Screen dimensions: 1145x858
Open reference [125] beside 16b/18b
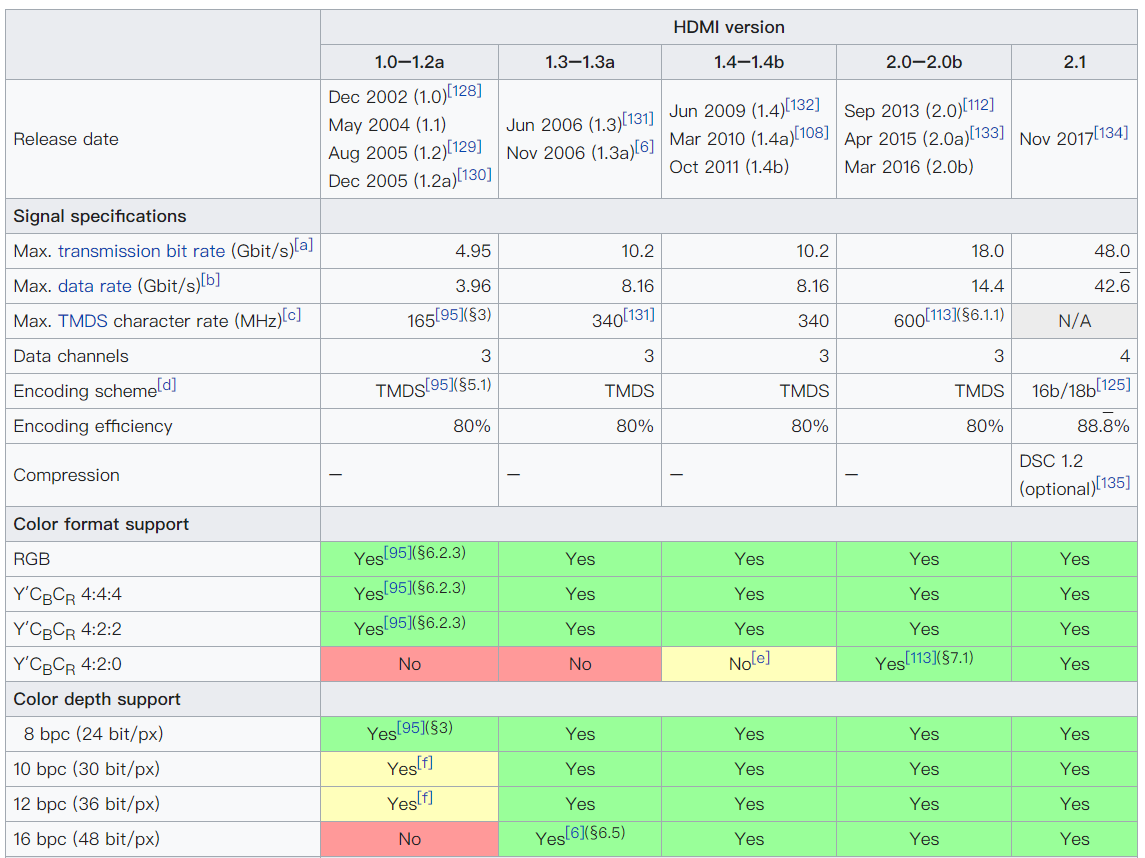click(x=1113, y=384)
